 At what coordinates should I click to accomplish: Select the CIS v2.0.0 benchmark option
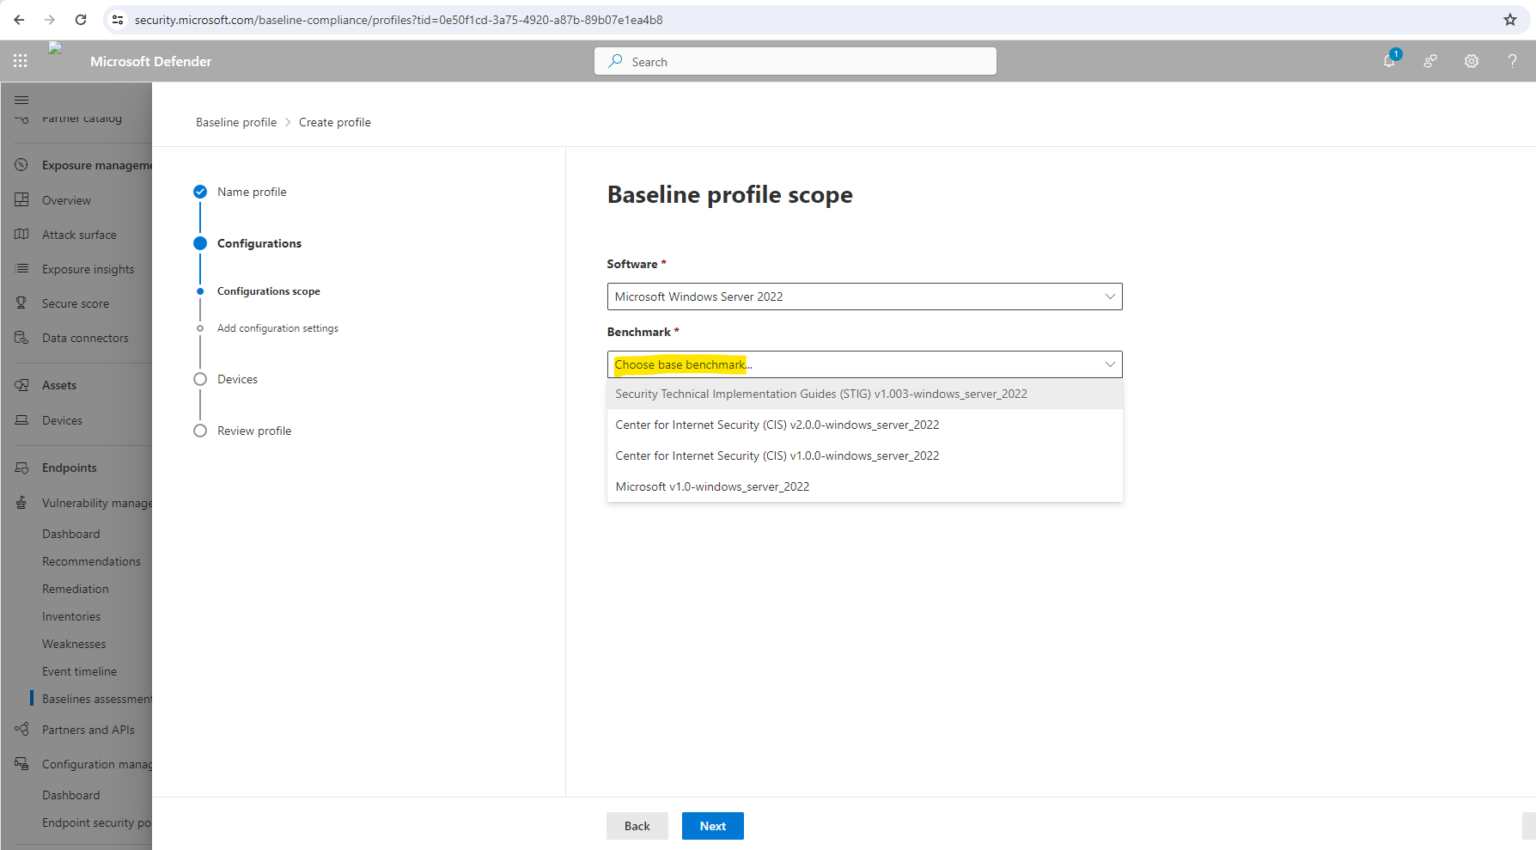coord(777,424)
